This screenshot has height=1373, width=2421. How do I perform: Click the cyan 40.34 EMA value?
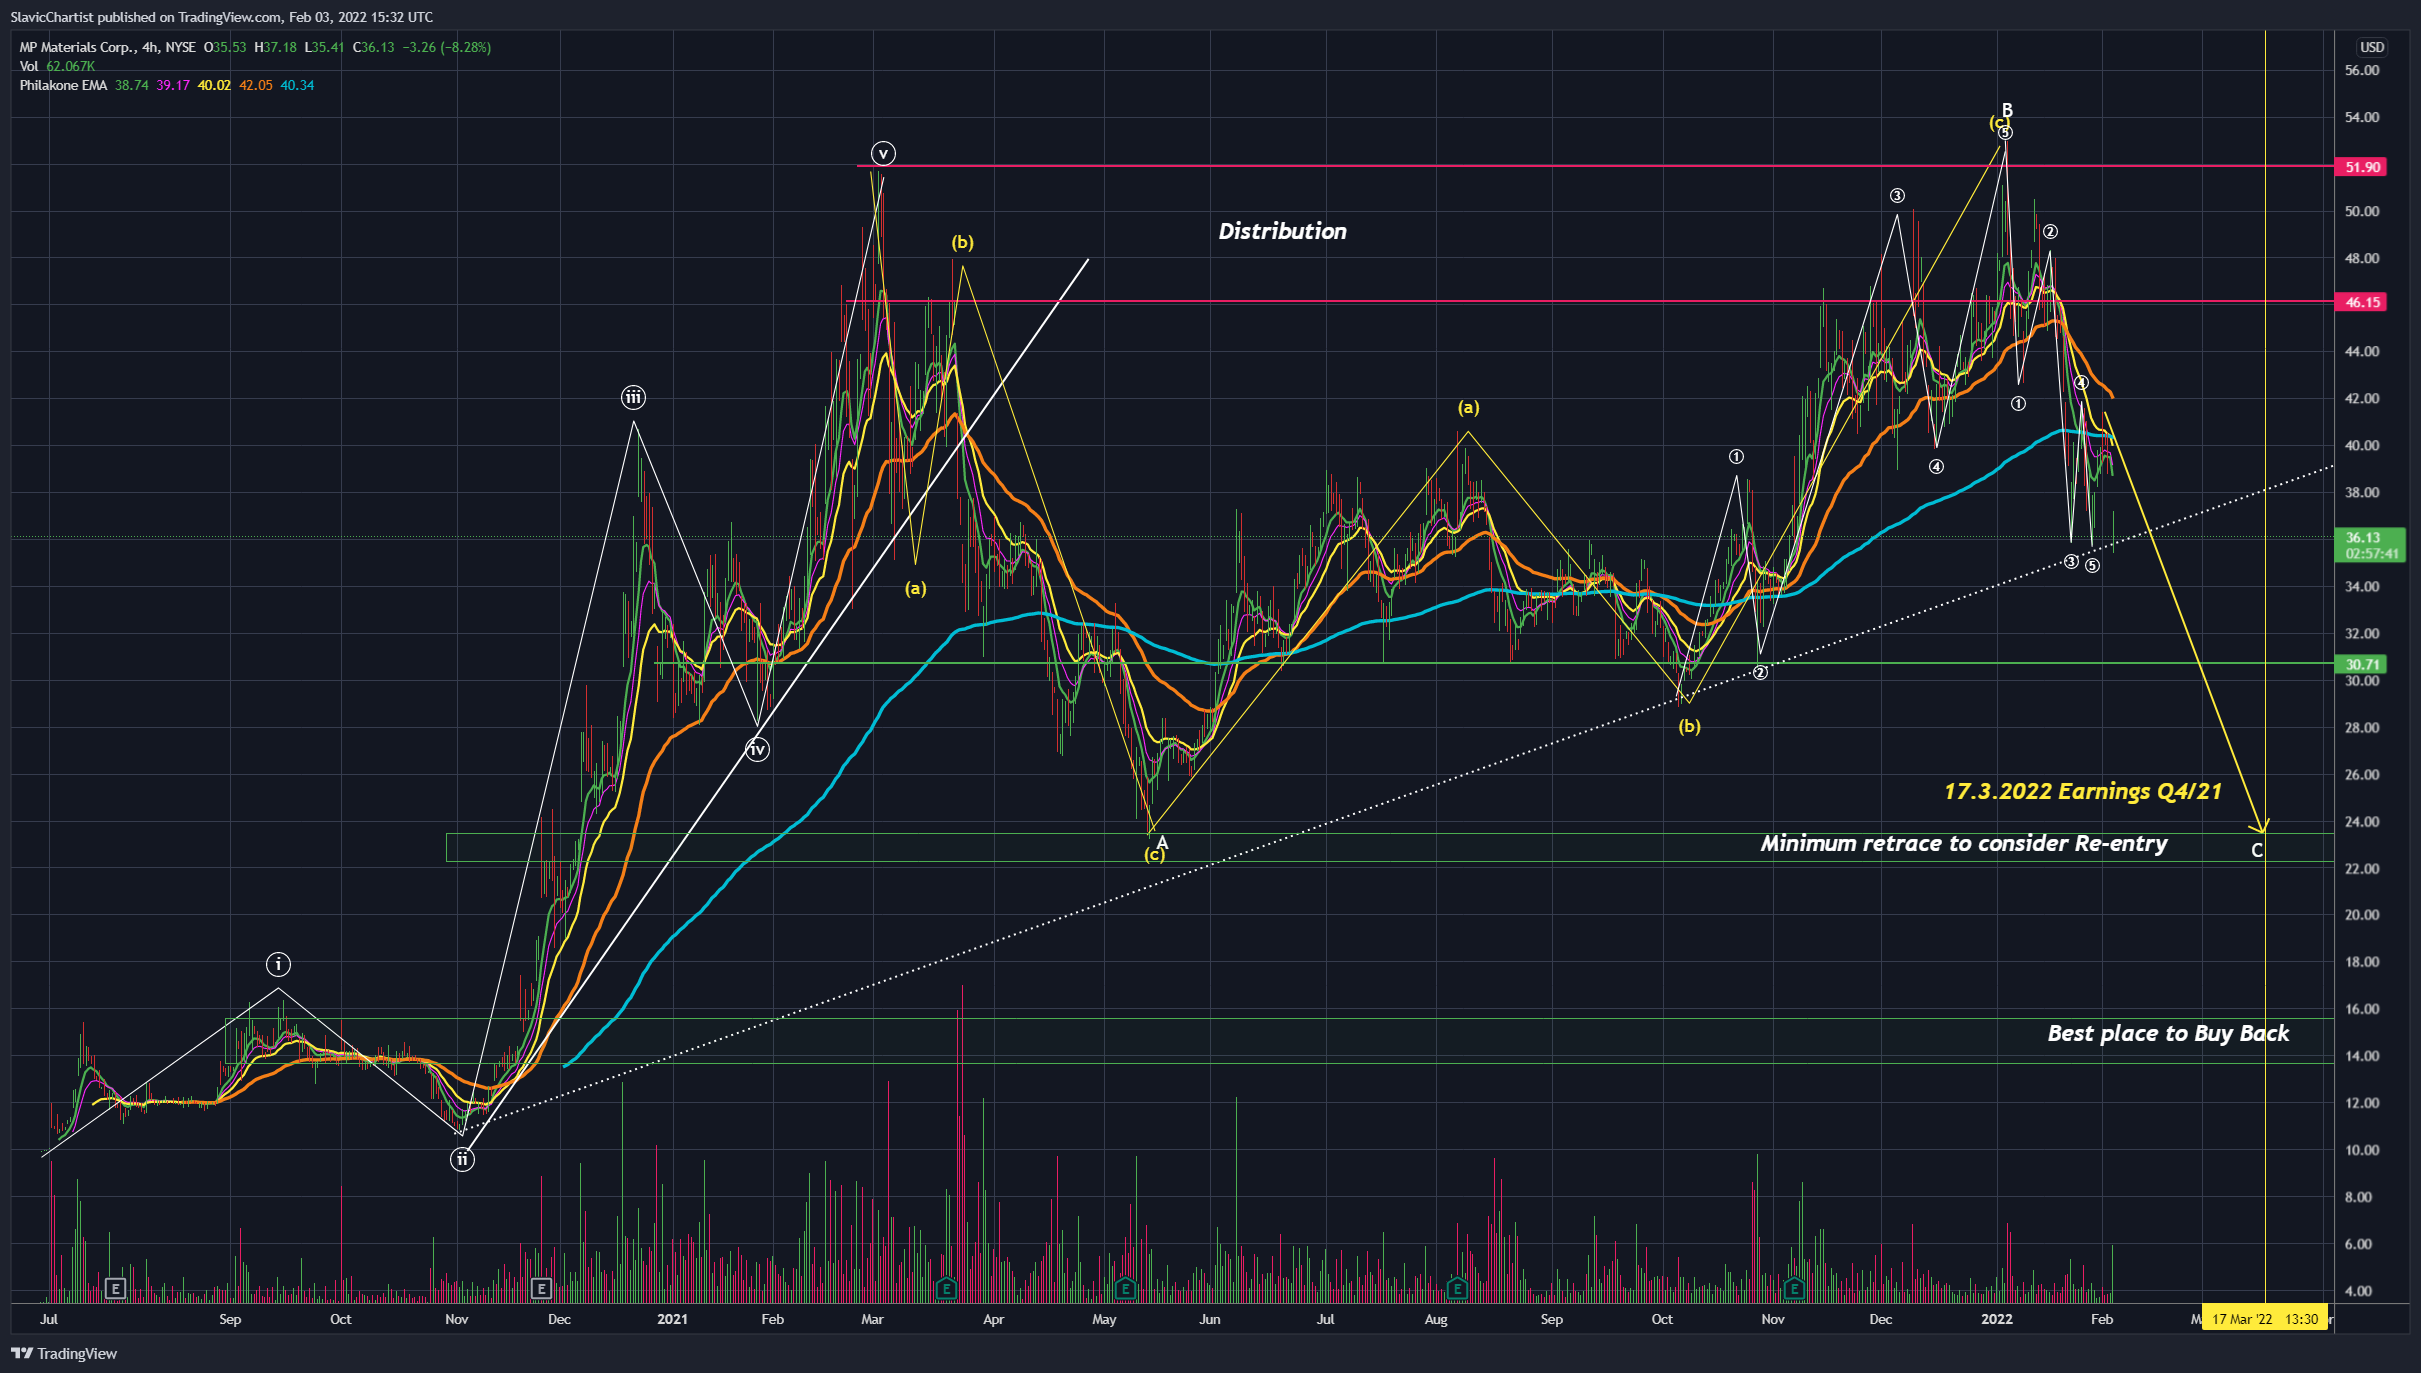point(297,85)
